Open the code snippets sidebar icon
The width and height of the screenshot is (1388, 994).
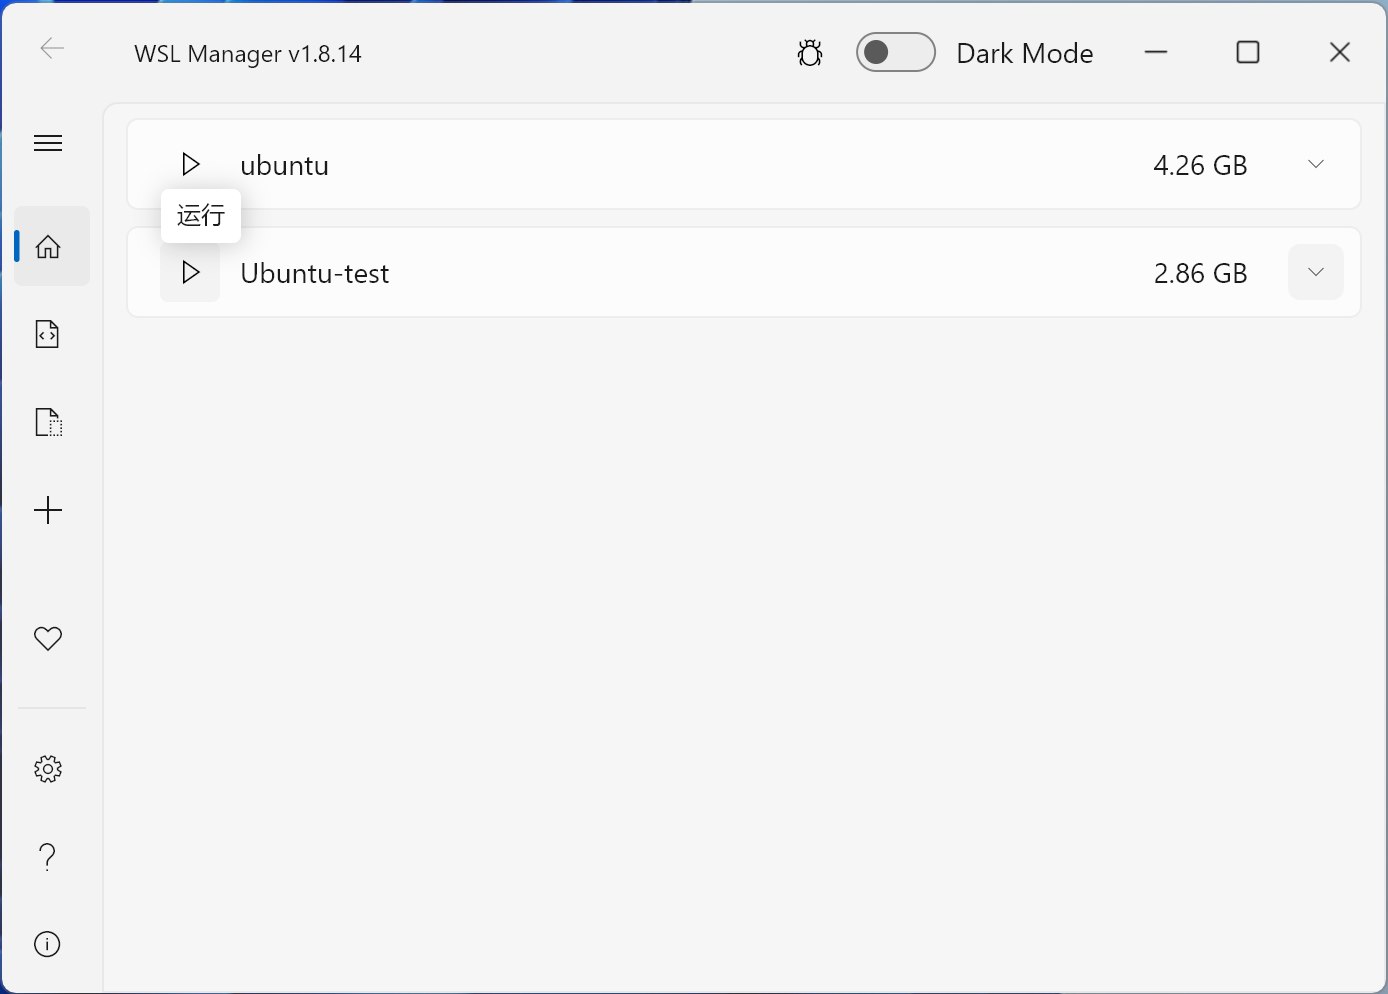(47, 334)
